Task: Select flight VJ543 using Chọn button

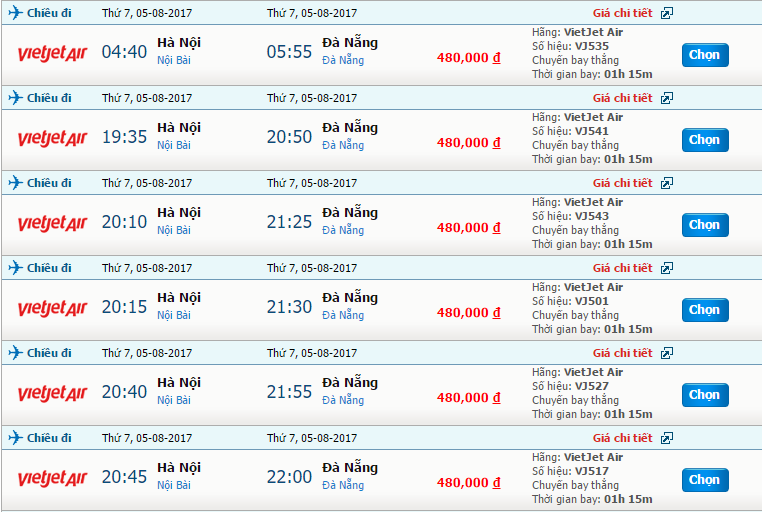Action: pyautogui.click(x=704, y=225)
